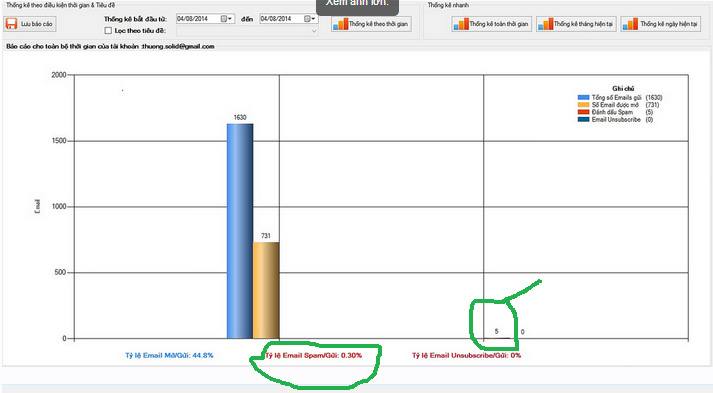Open the title filter combo box
The width and height of the screenshot is (713, 393).
(247, 31)
